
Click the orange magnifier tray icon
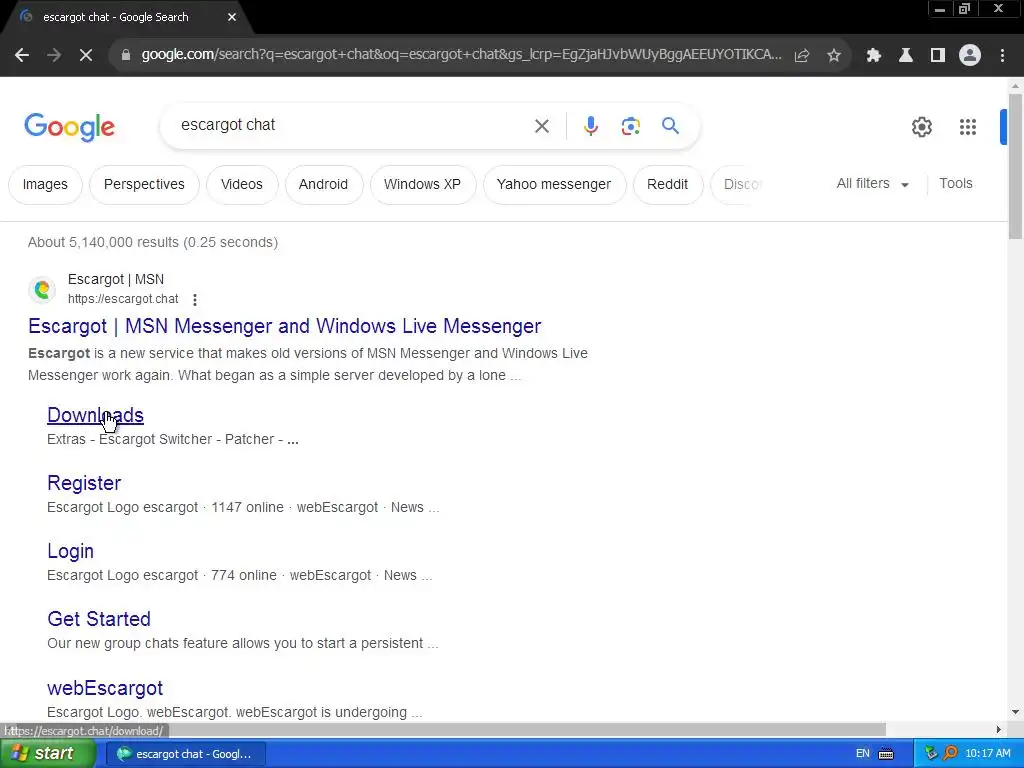950,754
